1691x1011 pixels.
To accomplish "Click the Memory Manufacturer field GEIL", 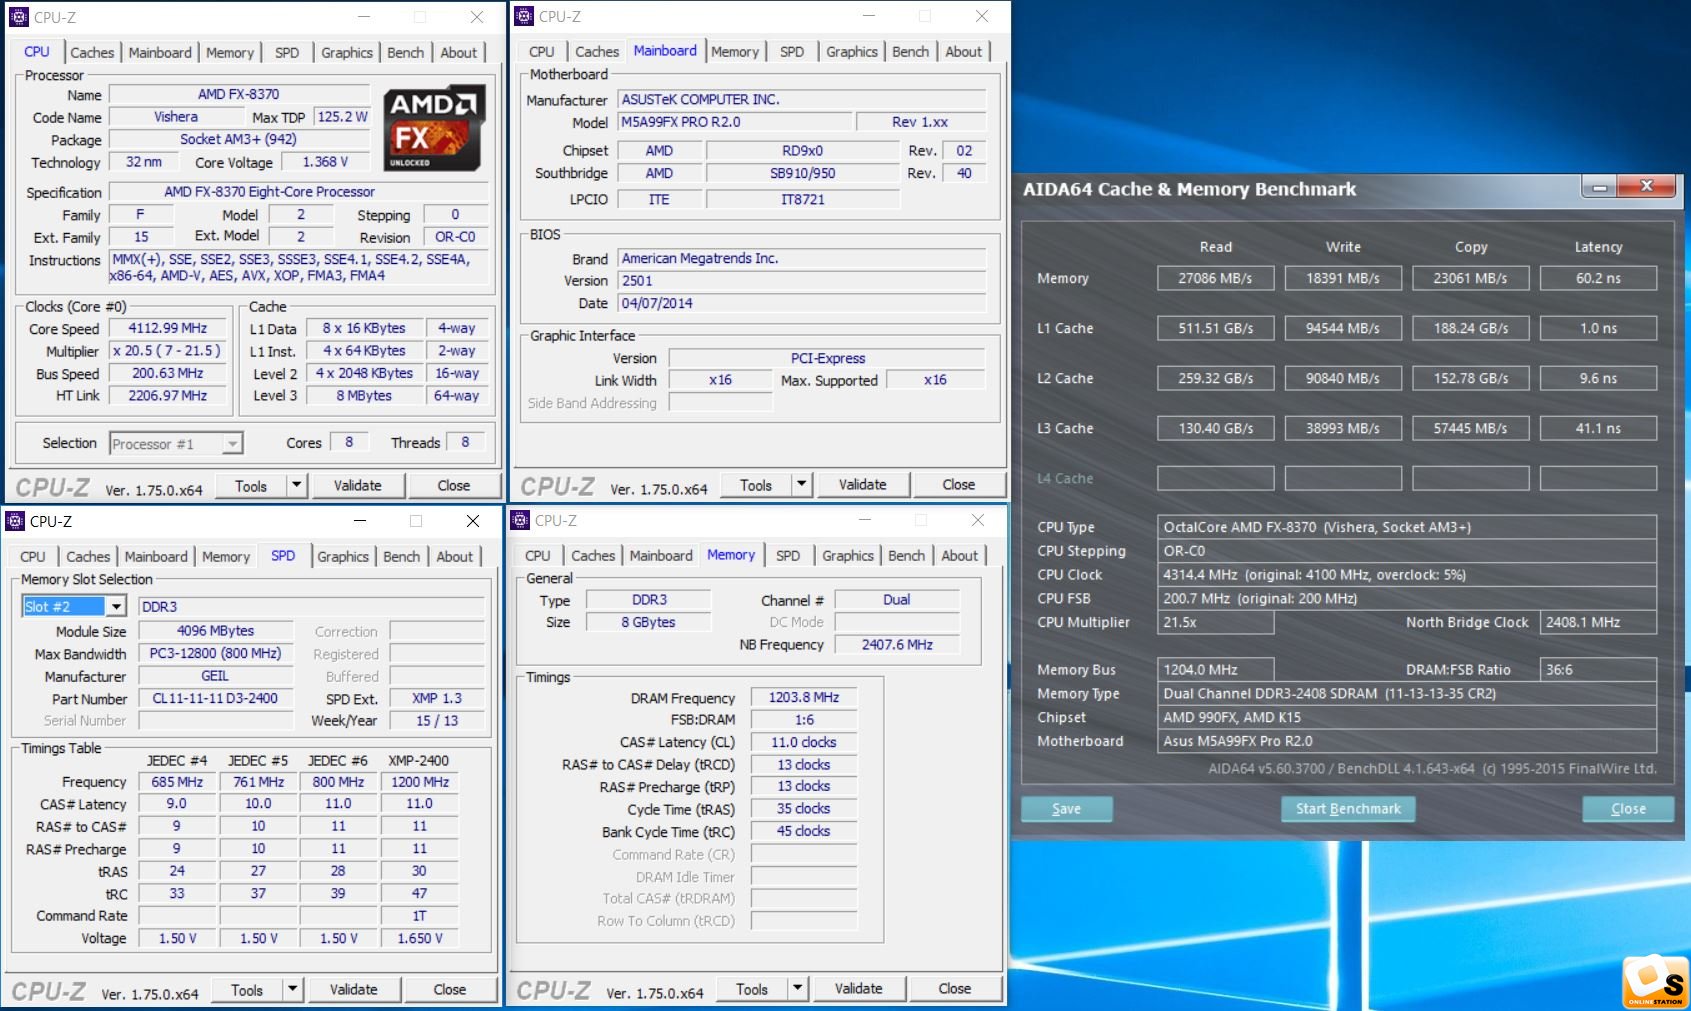I will (215, 676).
